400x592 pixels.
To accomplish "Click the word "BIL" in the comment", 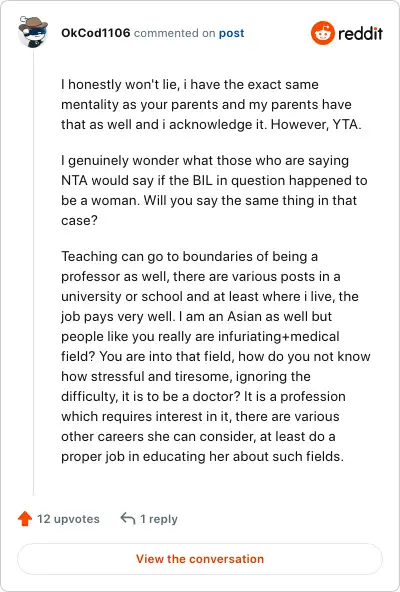I will 203,180.
